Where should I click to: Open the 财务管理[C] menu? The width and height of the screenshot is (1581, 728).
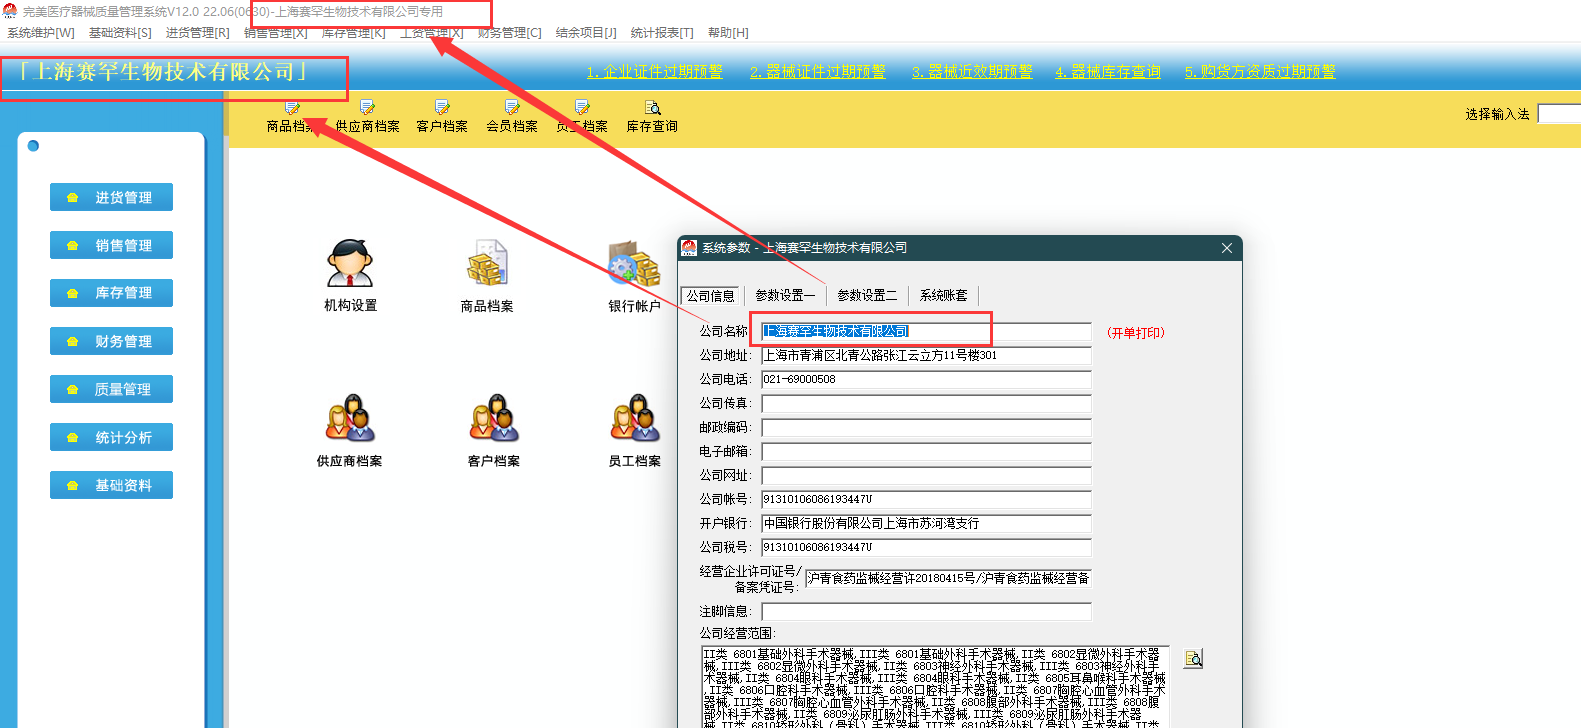pos(509,33)
